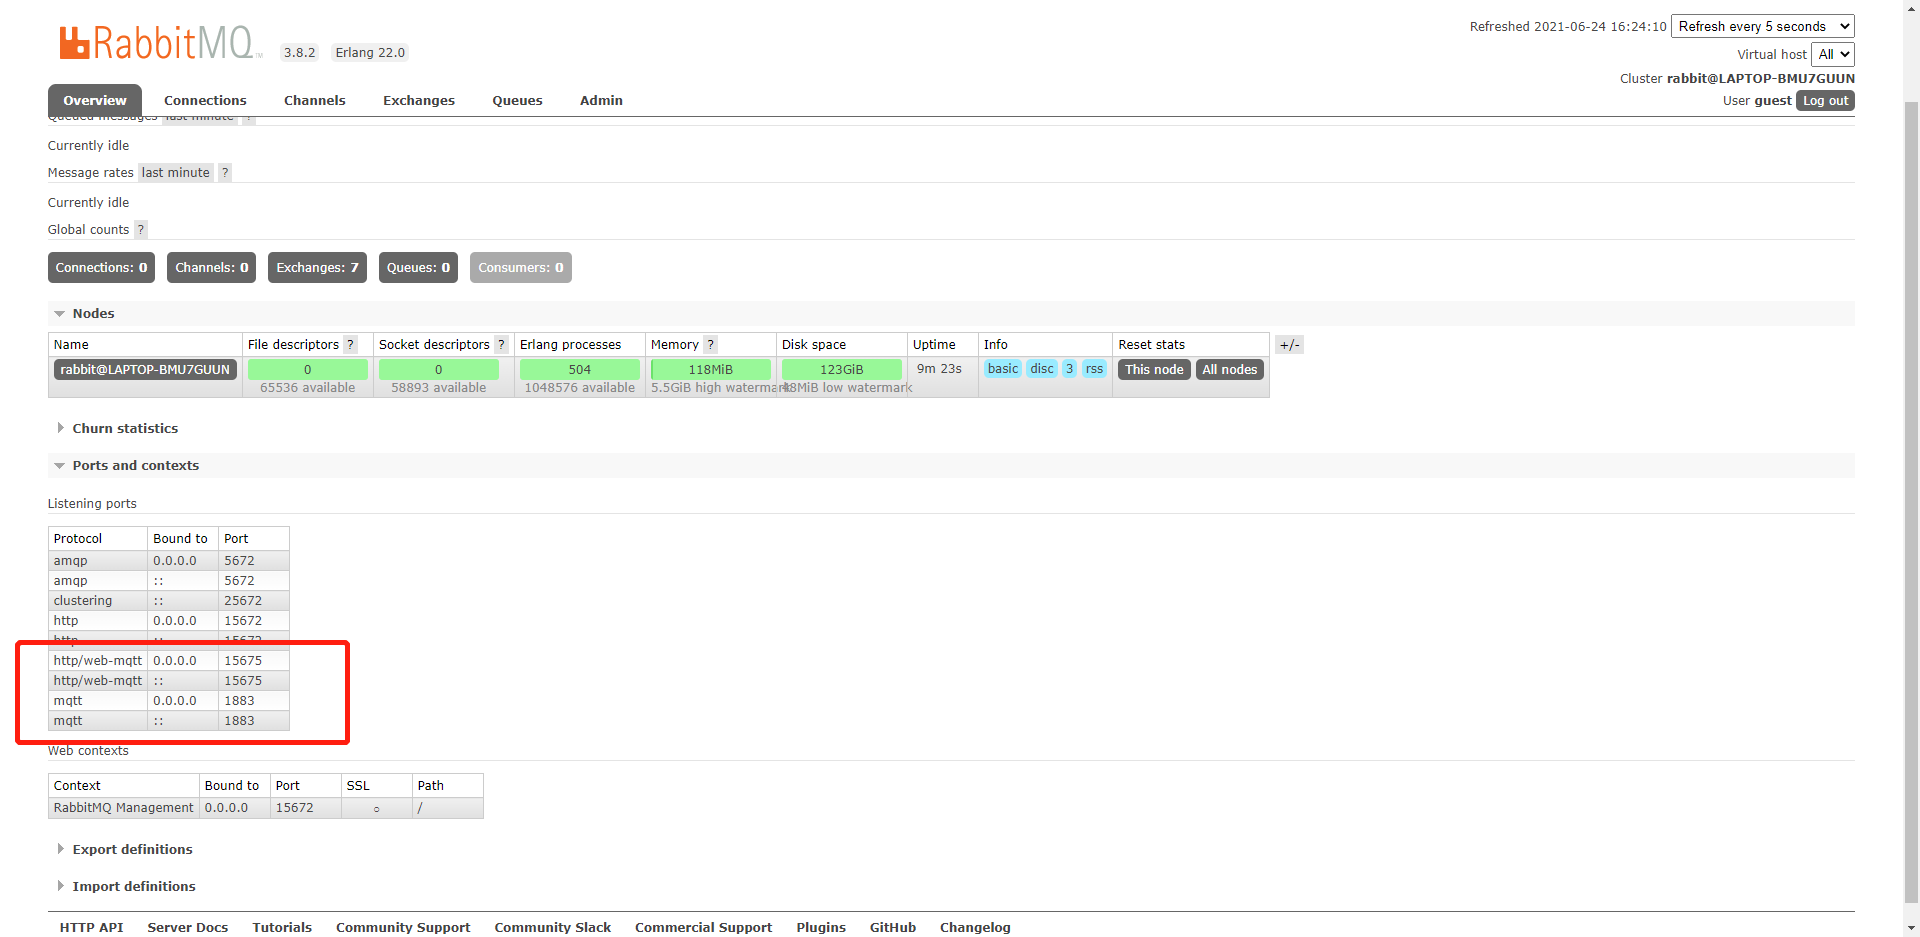
Task: Open Plugins footer link
Action: [821, 928]
